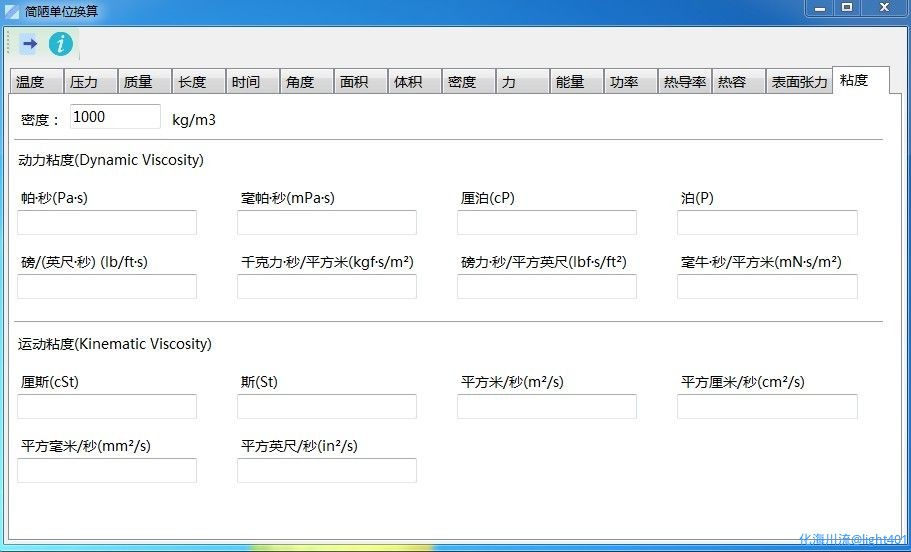The height and width of the screenshot is (552, 911).
Task: Maximize the 简陋单位换算 window
Action: click(x=847, y=8)
